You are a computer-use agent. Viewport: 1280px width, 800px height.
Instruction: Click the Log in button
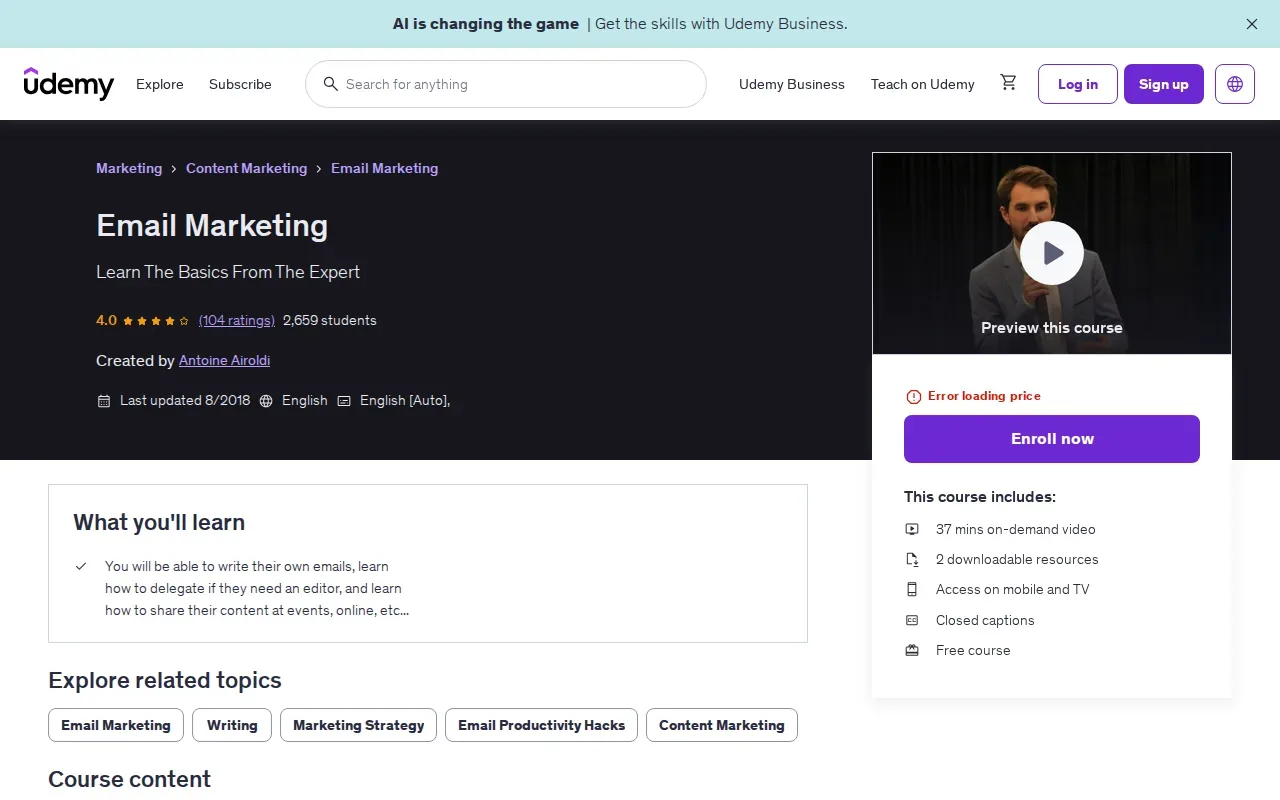pyautogui.click(x=1078, y=84)
